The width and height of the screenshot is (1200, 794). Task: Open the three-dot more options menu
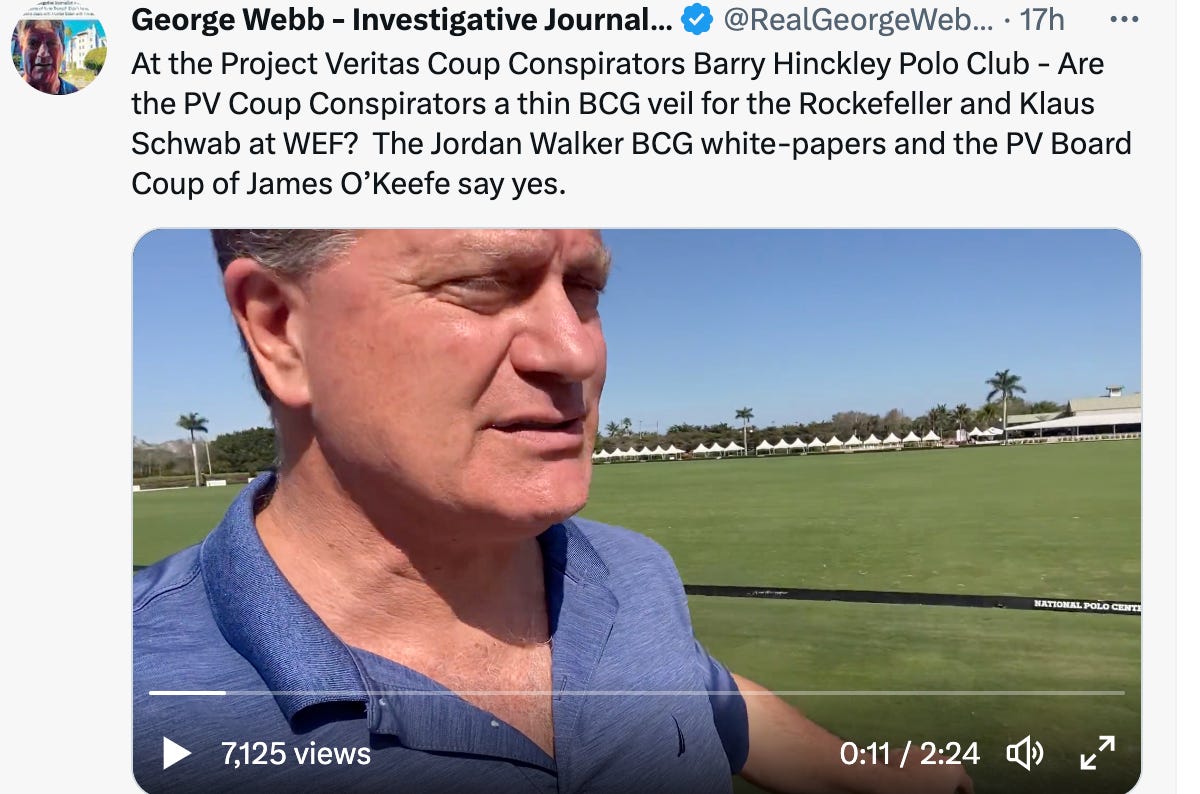[1125, 19]
